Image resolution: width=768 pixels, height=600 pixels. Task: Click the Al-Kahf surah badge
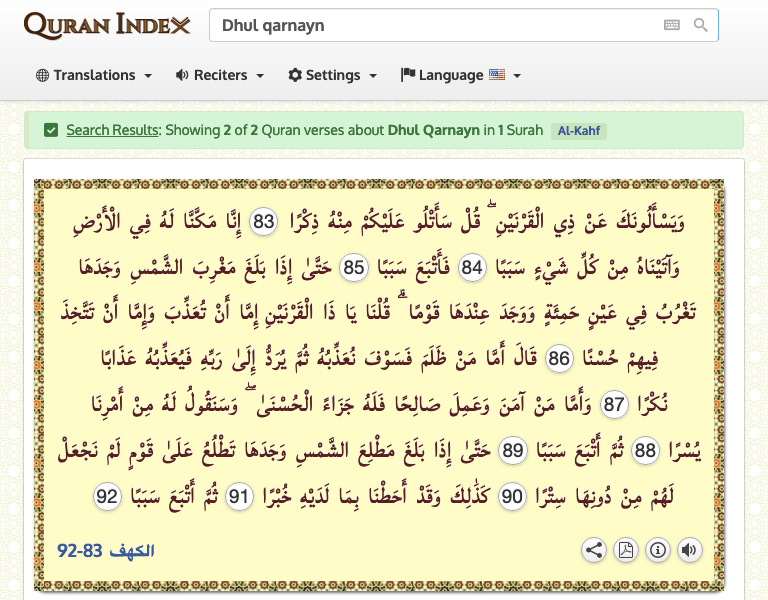578,131
